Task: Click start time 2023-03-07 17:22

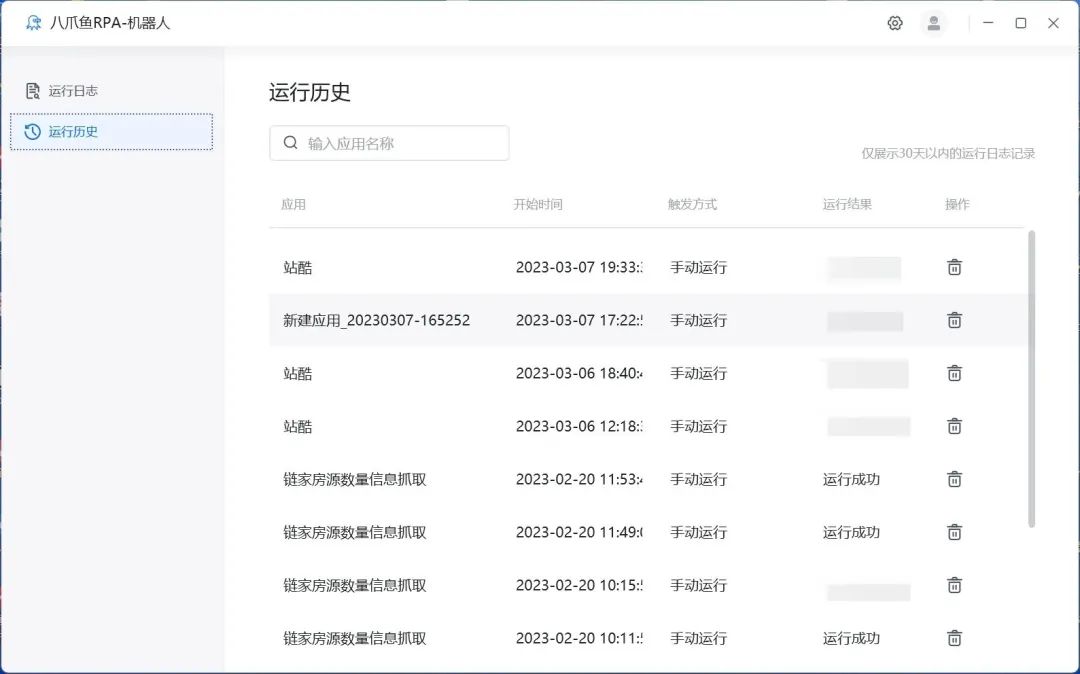Action: (579, 320)
